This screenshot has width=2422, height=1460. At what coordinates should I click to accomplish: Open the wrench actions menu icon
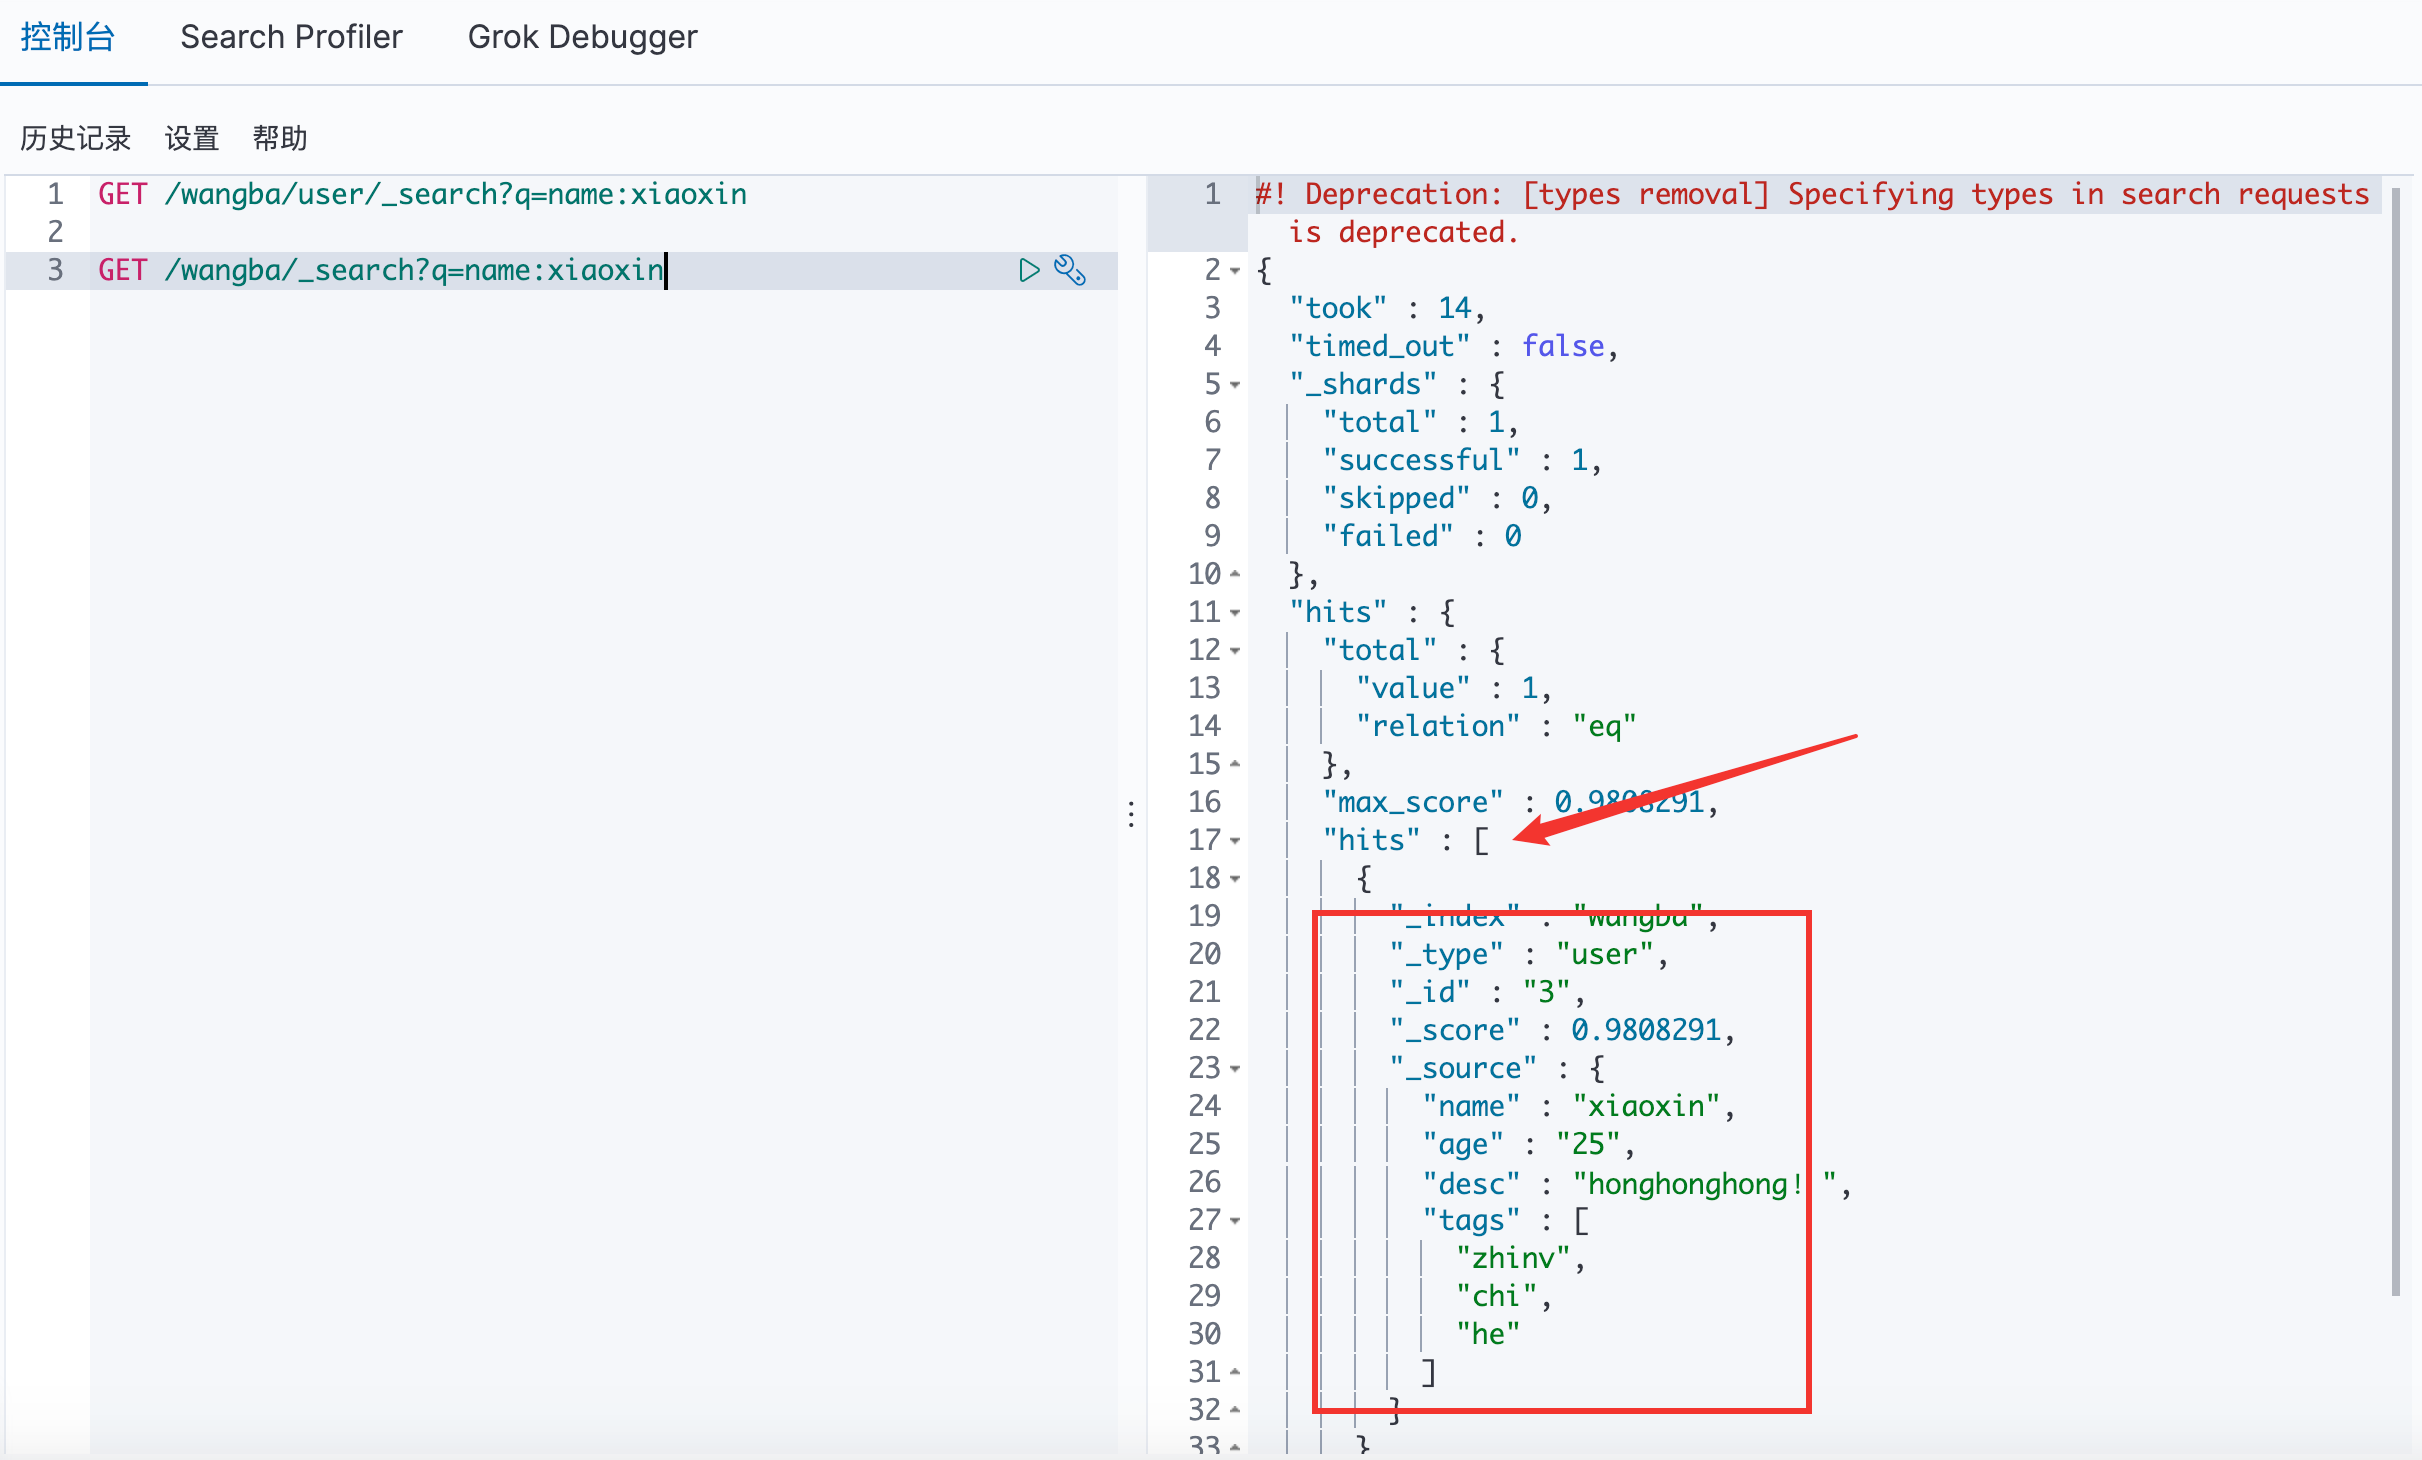click(1070, 270)
